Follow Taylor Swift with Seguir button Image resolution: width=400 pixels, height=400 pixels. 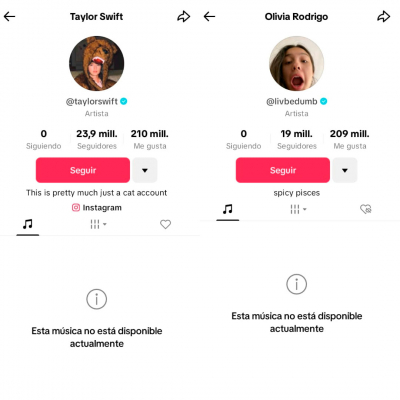[83, 170]
